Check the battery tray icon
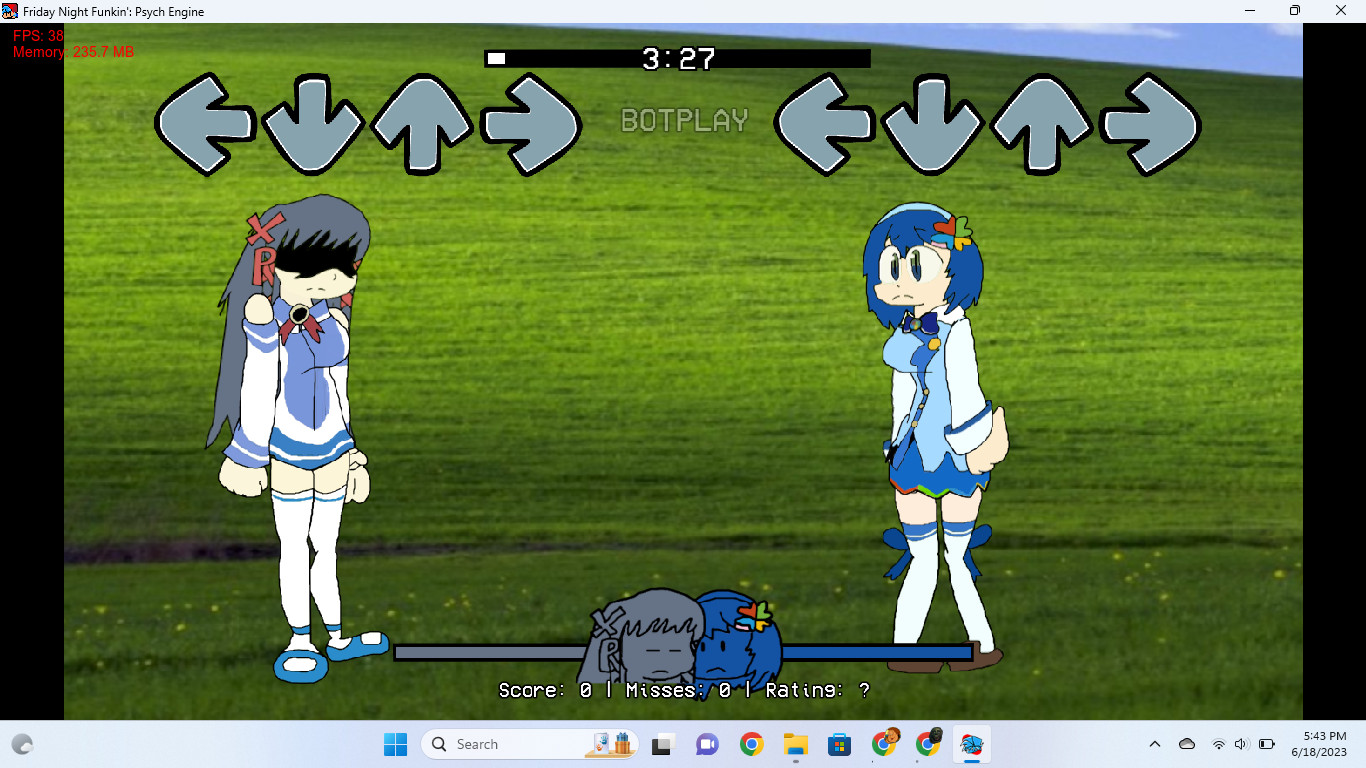The height and width of the screenshot is (768, 1366). point(1267,744)
